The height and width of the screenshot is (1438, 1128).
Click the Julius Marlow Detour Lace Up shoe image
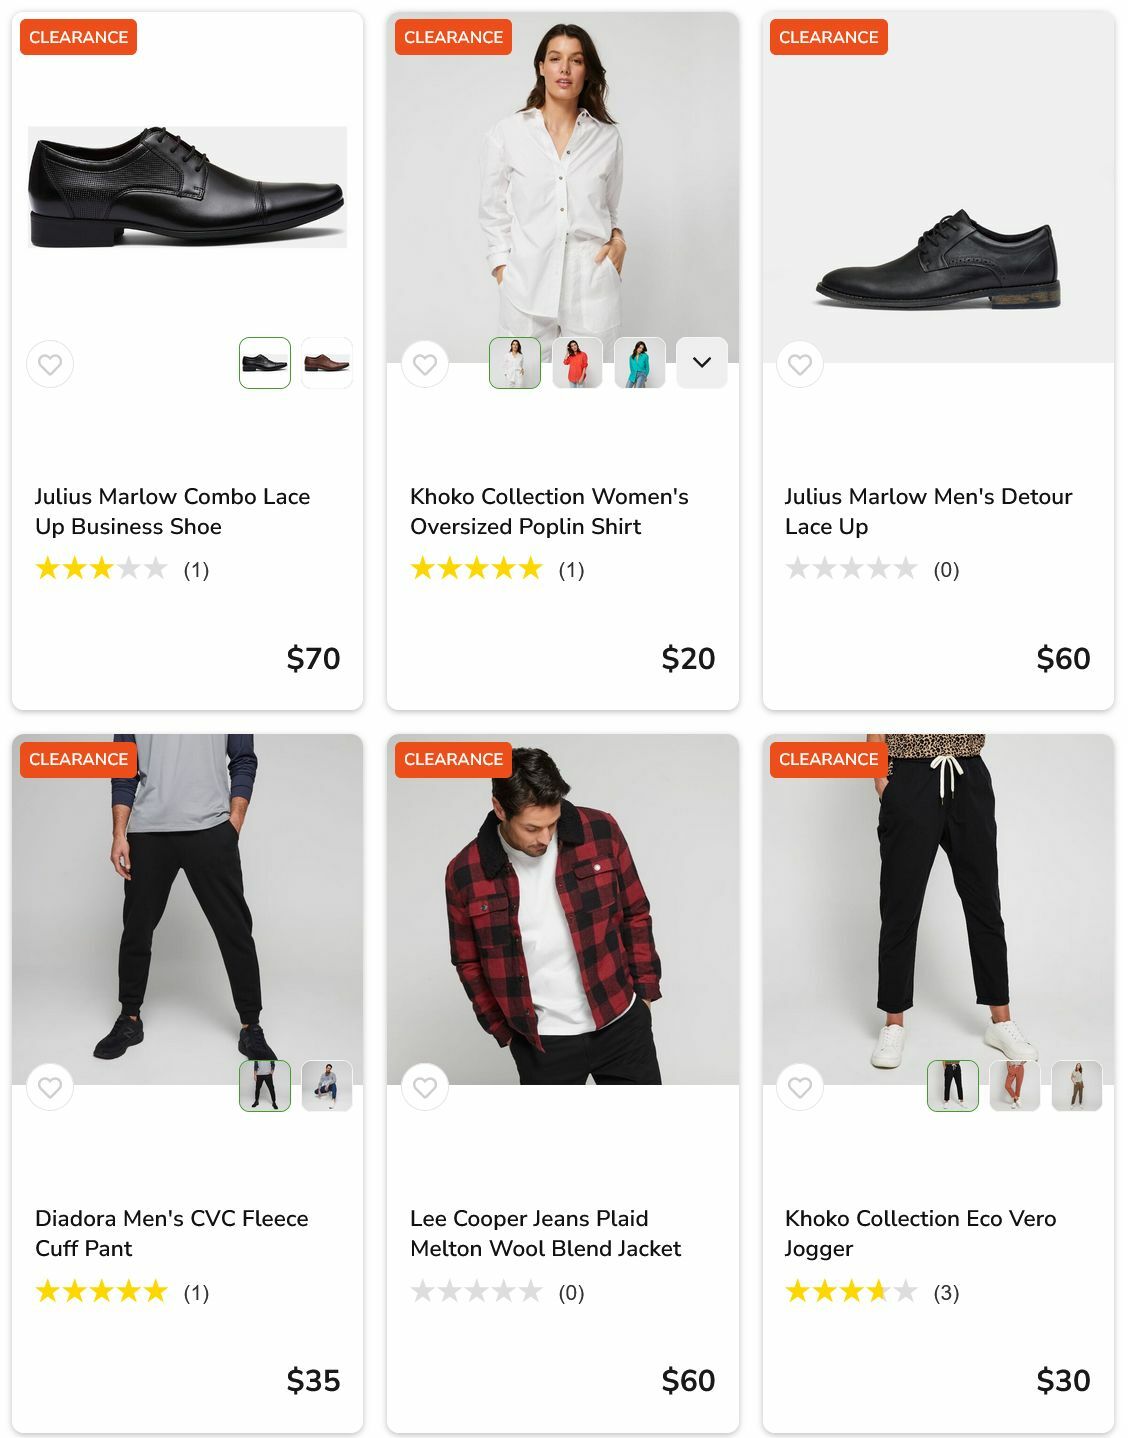coord(937,260)
